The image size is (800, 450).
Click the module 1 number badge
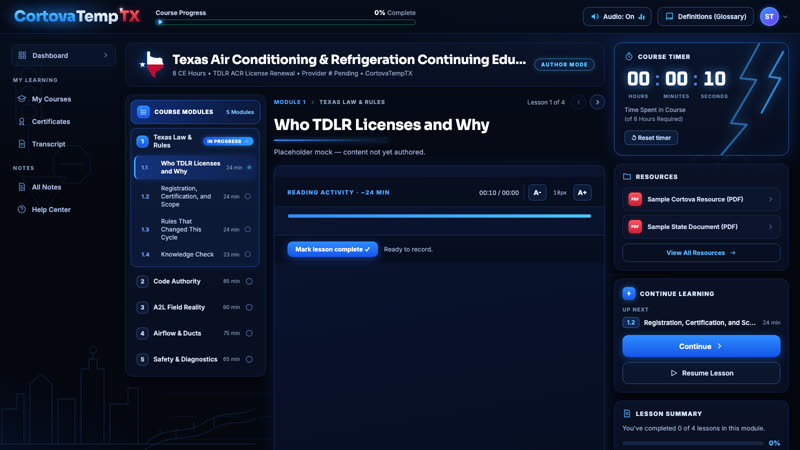pyautogui.click(x=142, y=141)
